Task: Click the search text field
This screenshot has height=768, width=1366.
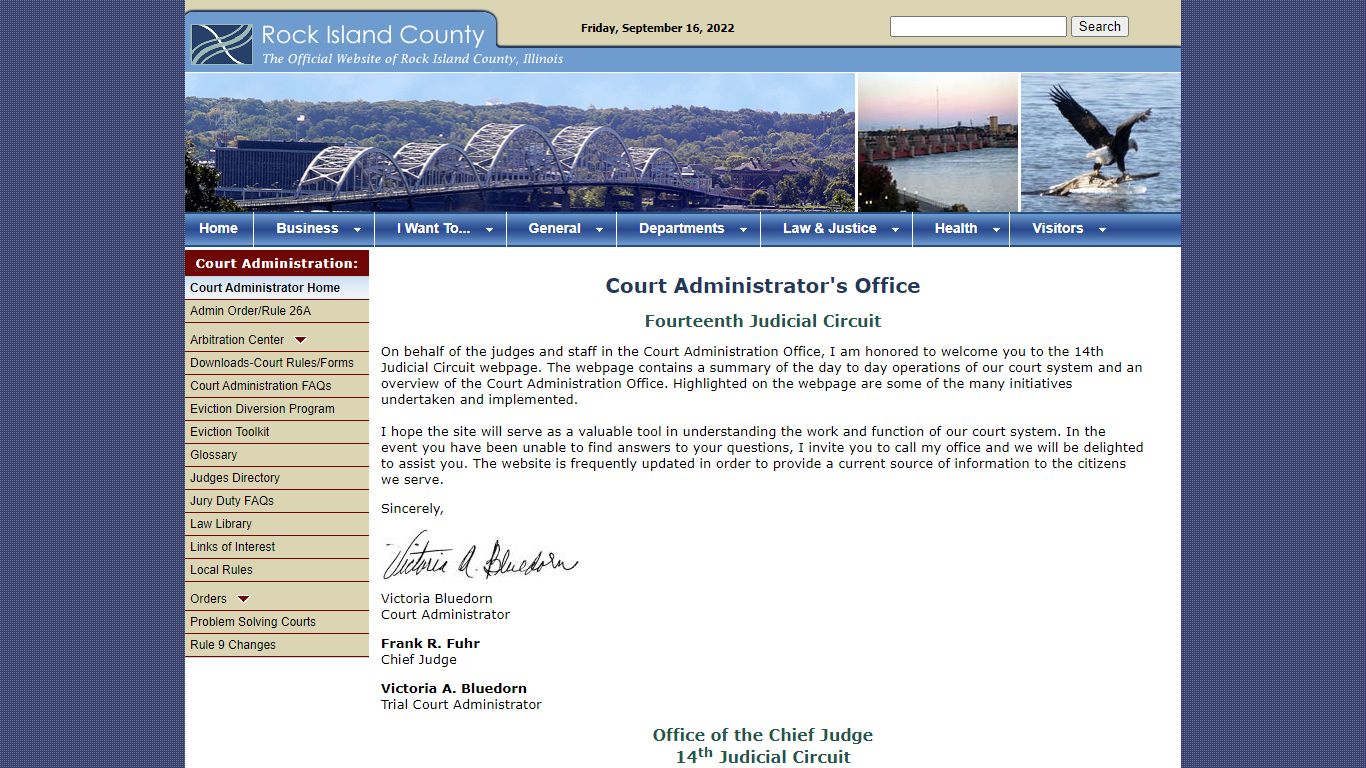Action: 978,27
